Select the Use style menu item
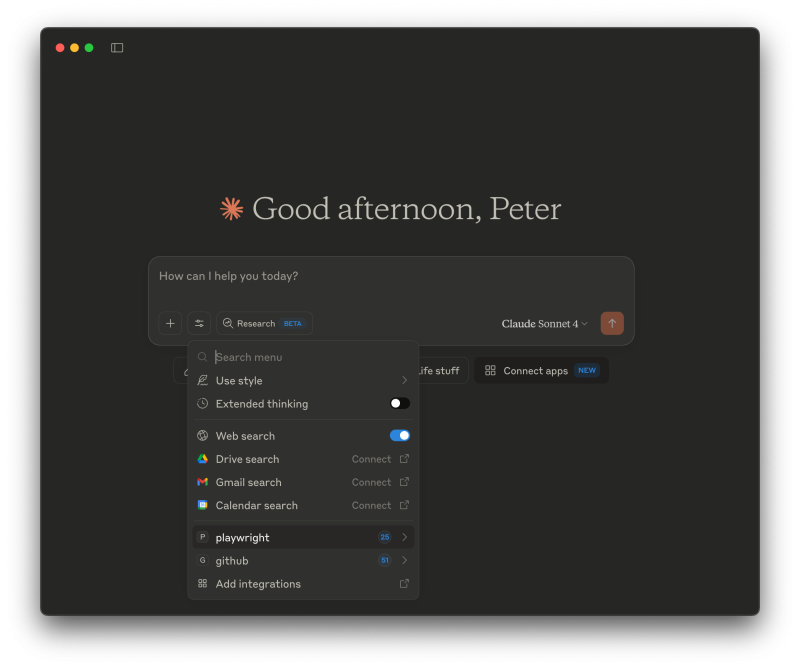The image size is (800, 669). 303,380
